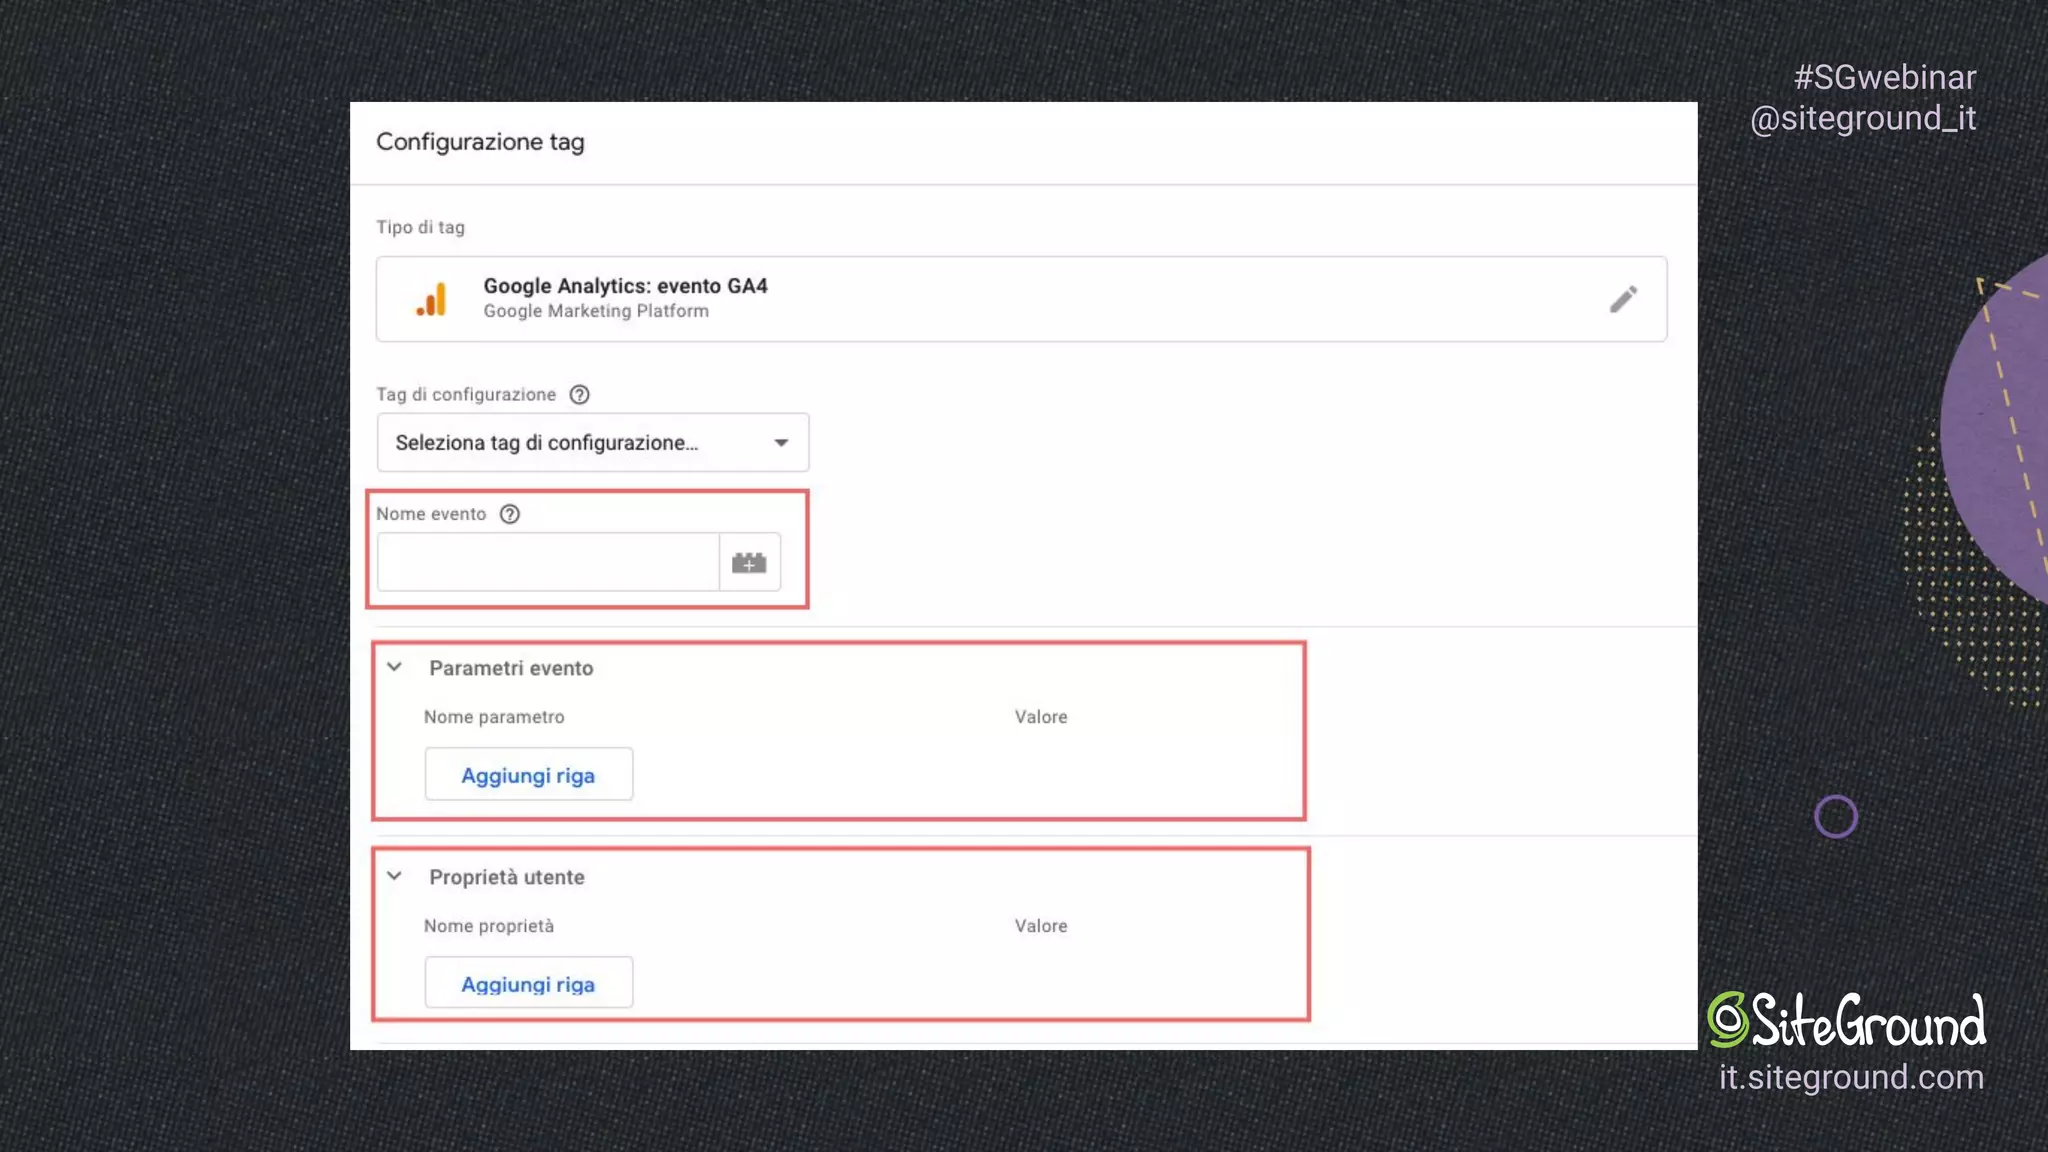Click the Google Analytics bar chart icon
Screen dimensions: 2048x1152
point(431,299)
